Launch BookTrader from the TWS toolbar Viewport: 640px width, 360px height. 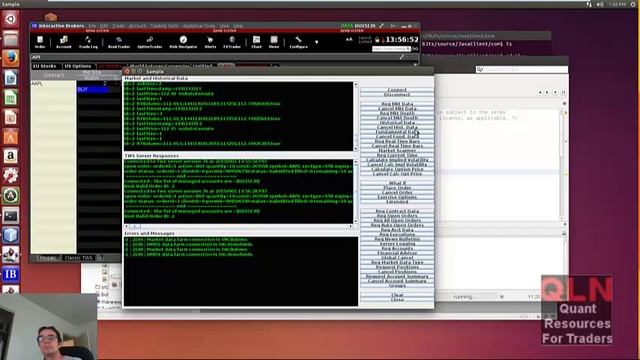(119, 42)
